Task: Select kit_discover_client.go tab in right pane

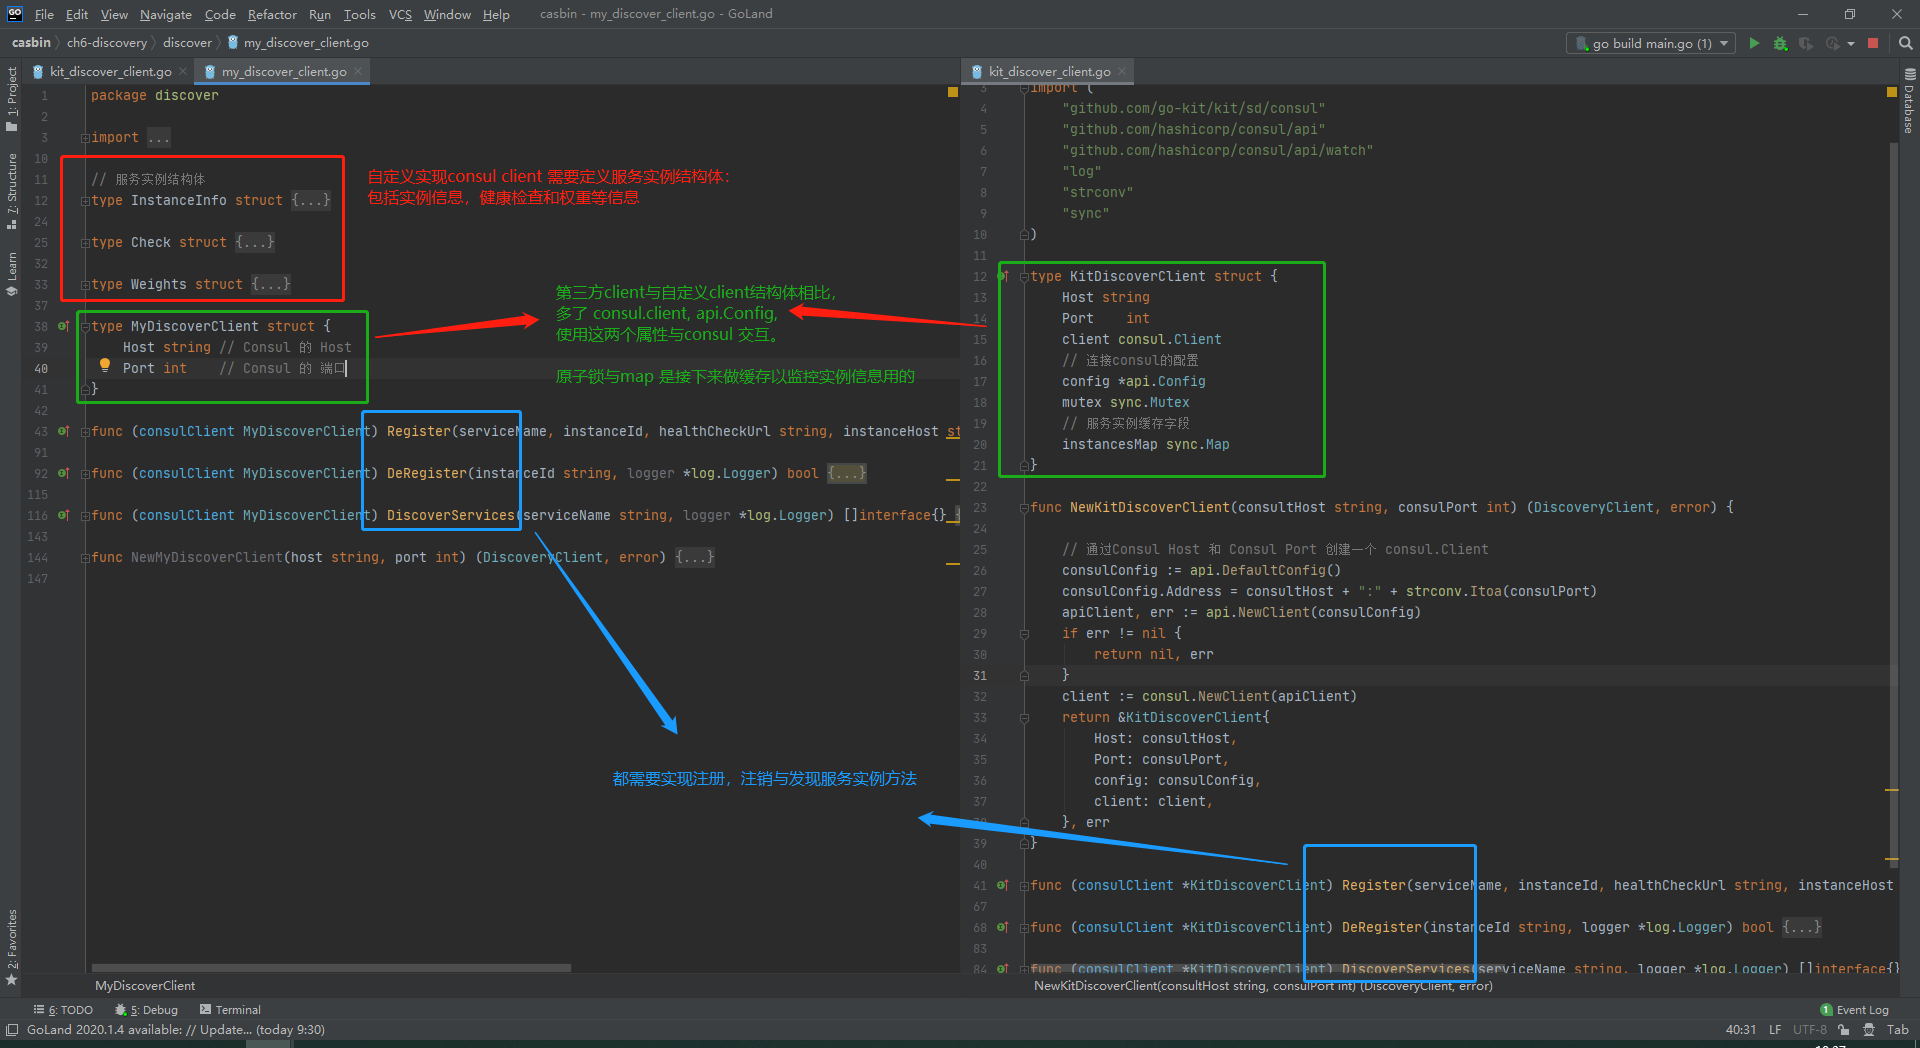Action: tap(1049, 72)
